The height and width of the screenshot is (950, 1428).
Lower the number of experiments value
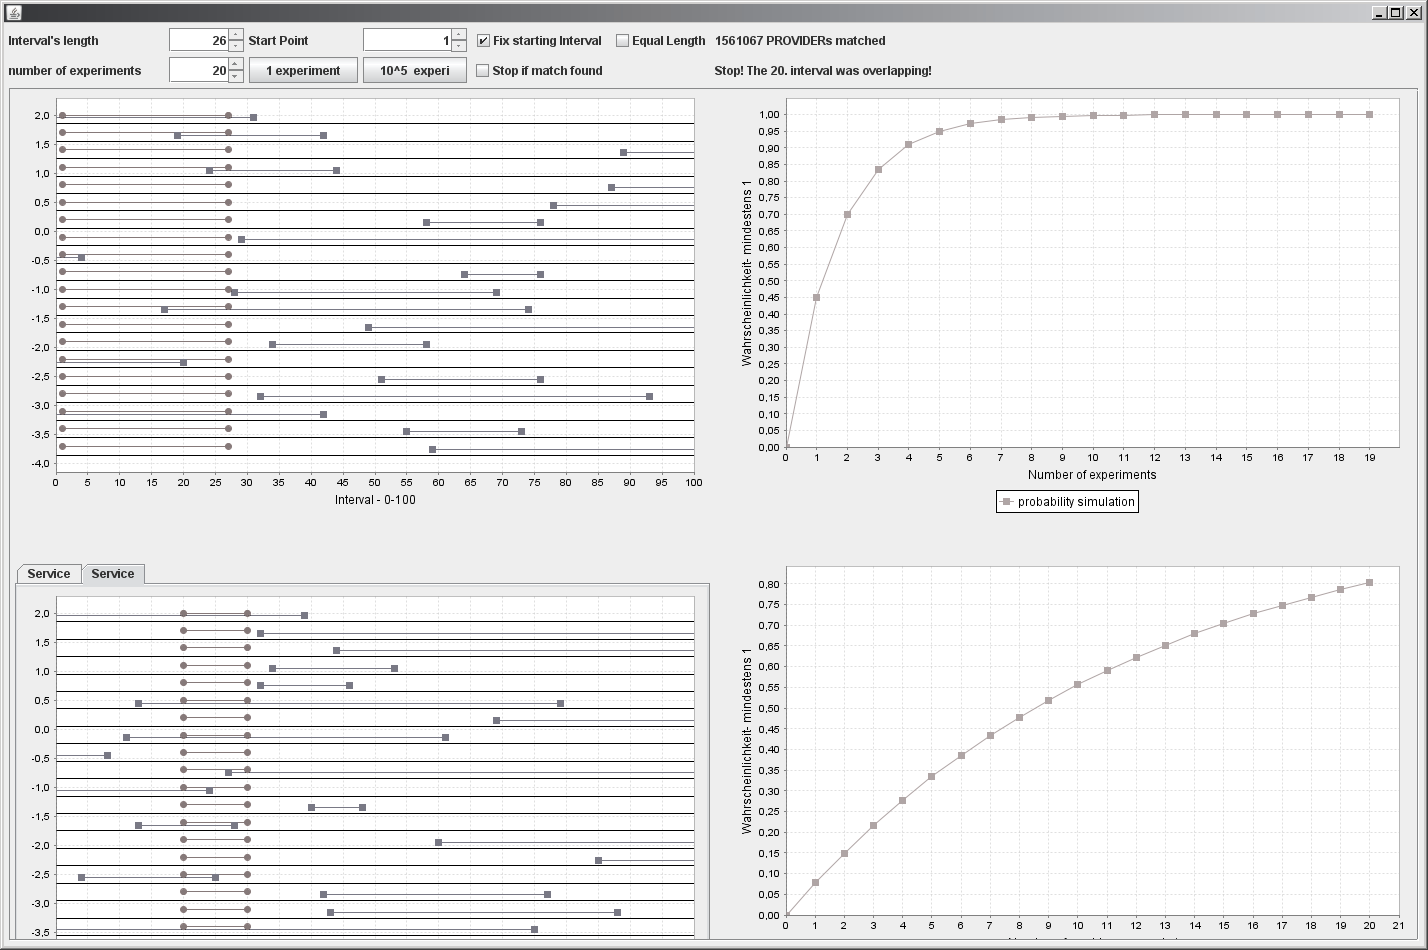236,76
